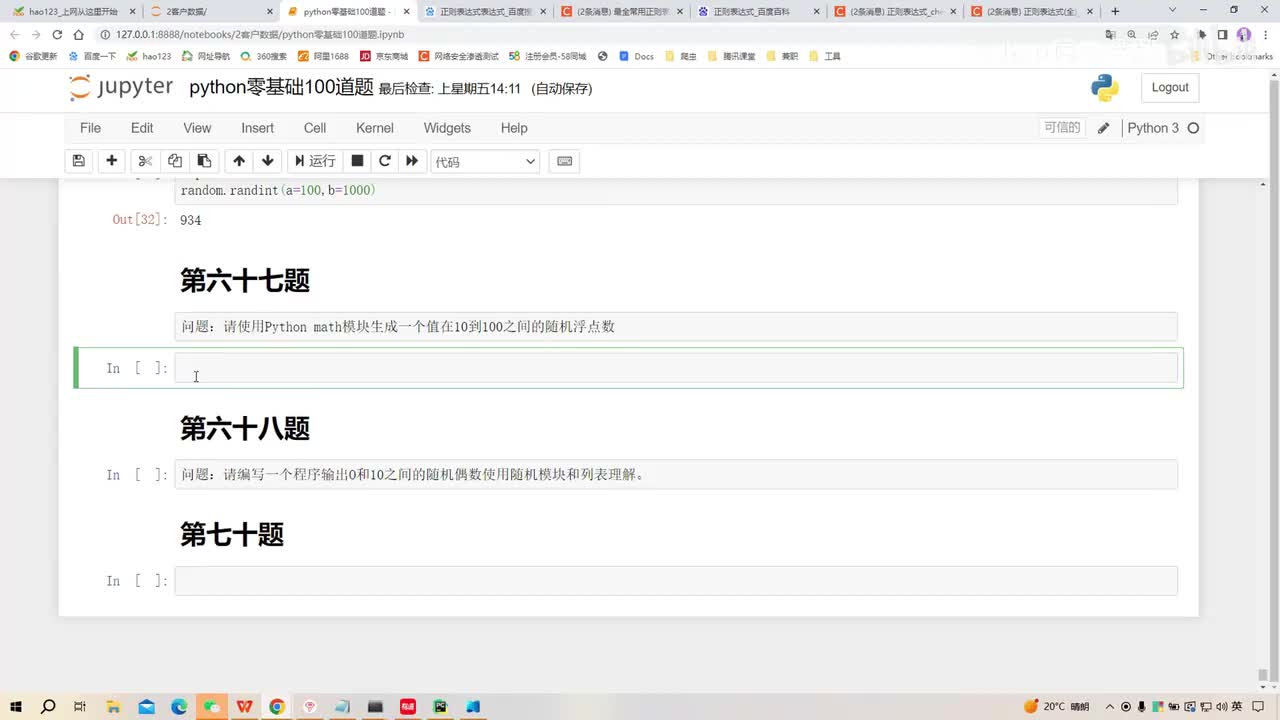Open the View menu
The image size is (1280, 720).
(x=197, y=128)
